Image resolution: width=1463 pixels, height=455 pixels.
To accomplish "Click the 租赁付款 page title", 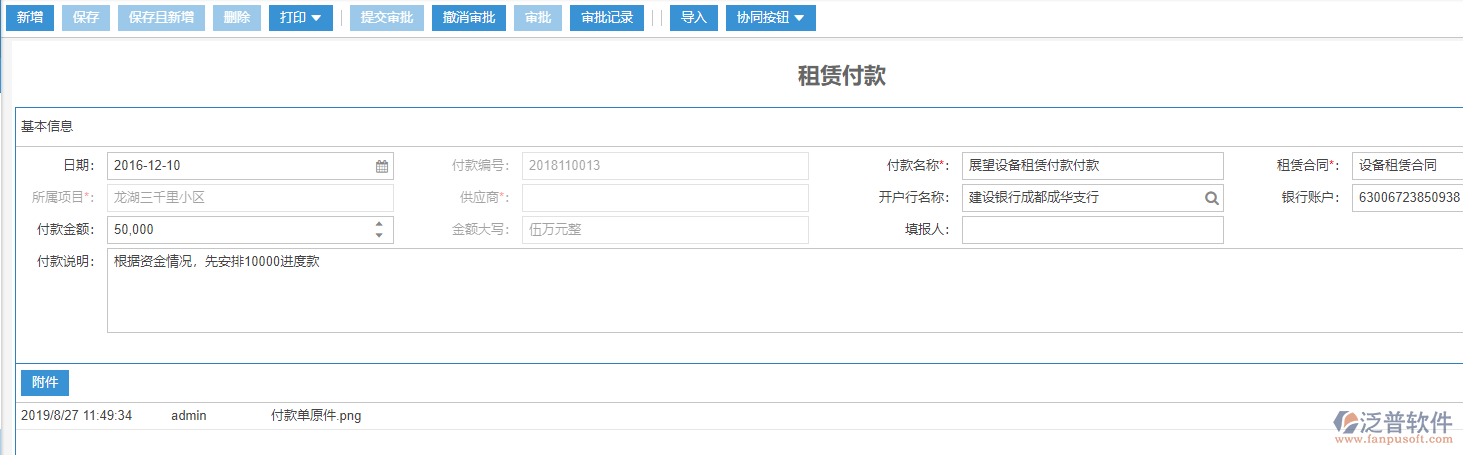I will click(842, 76).
